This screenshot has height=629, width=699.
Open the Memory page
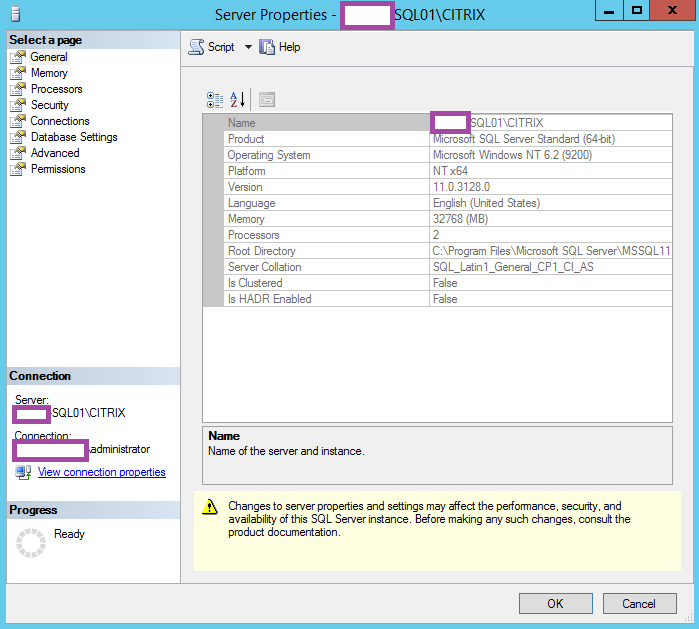(x=49, y=73)
